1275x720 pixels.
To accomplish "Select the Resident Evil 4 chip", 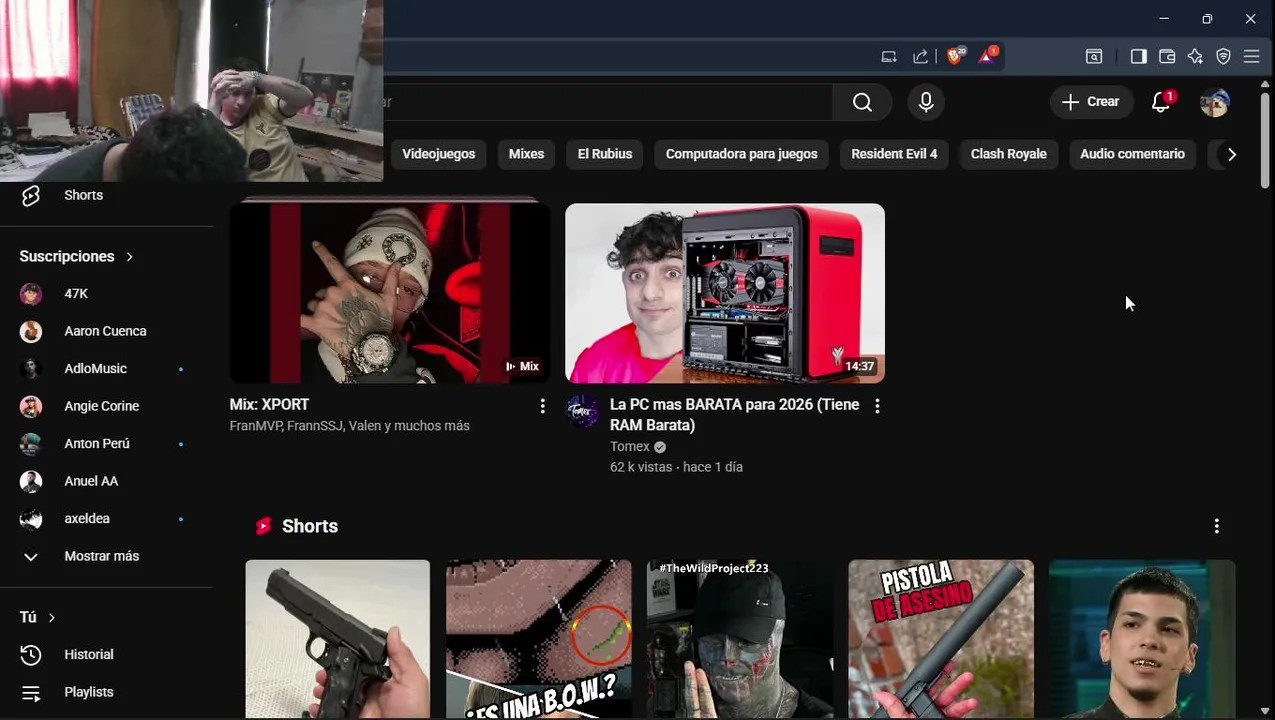I will [x=894, y=154].
